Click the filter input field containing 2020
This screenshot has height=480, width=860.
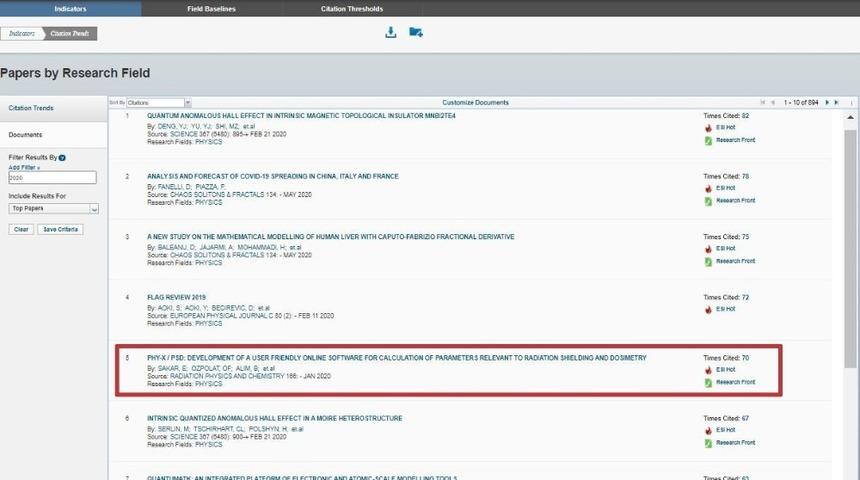coord(52,178)
